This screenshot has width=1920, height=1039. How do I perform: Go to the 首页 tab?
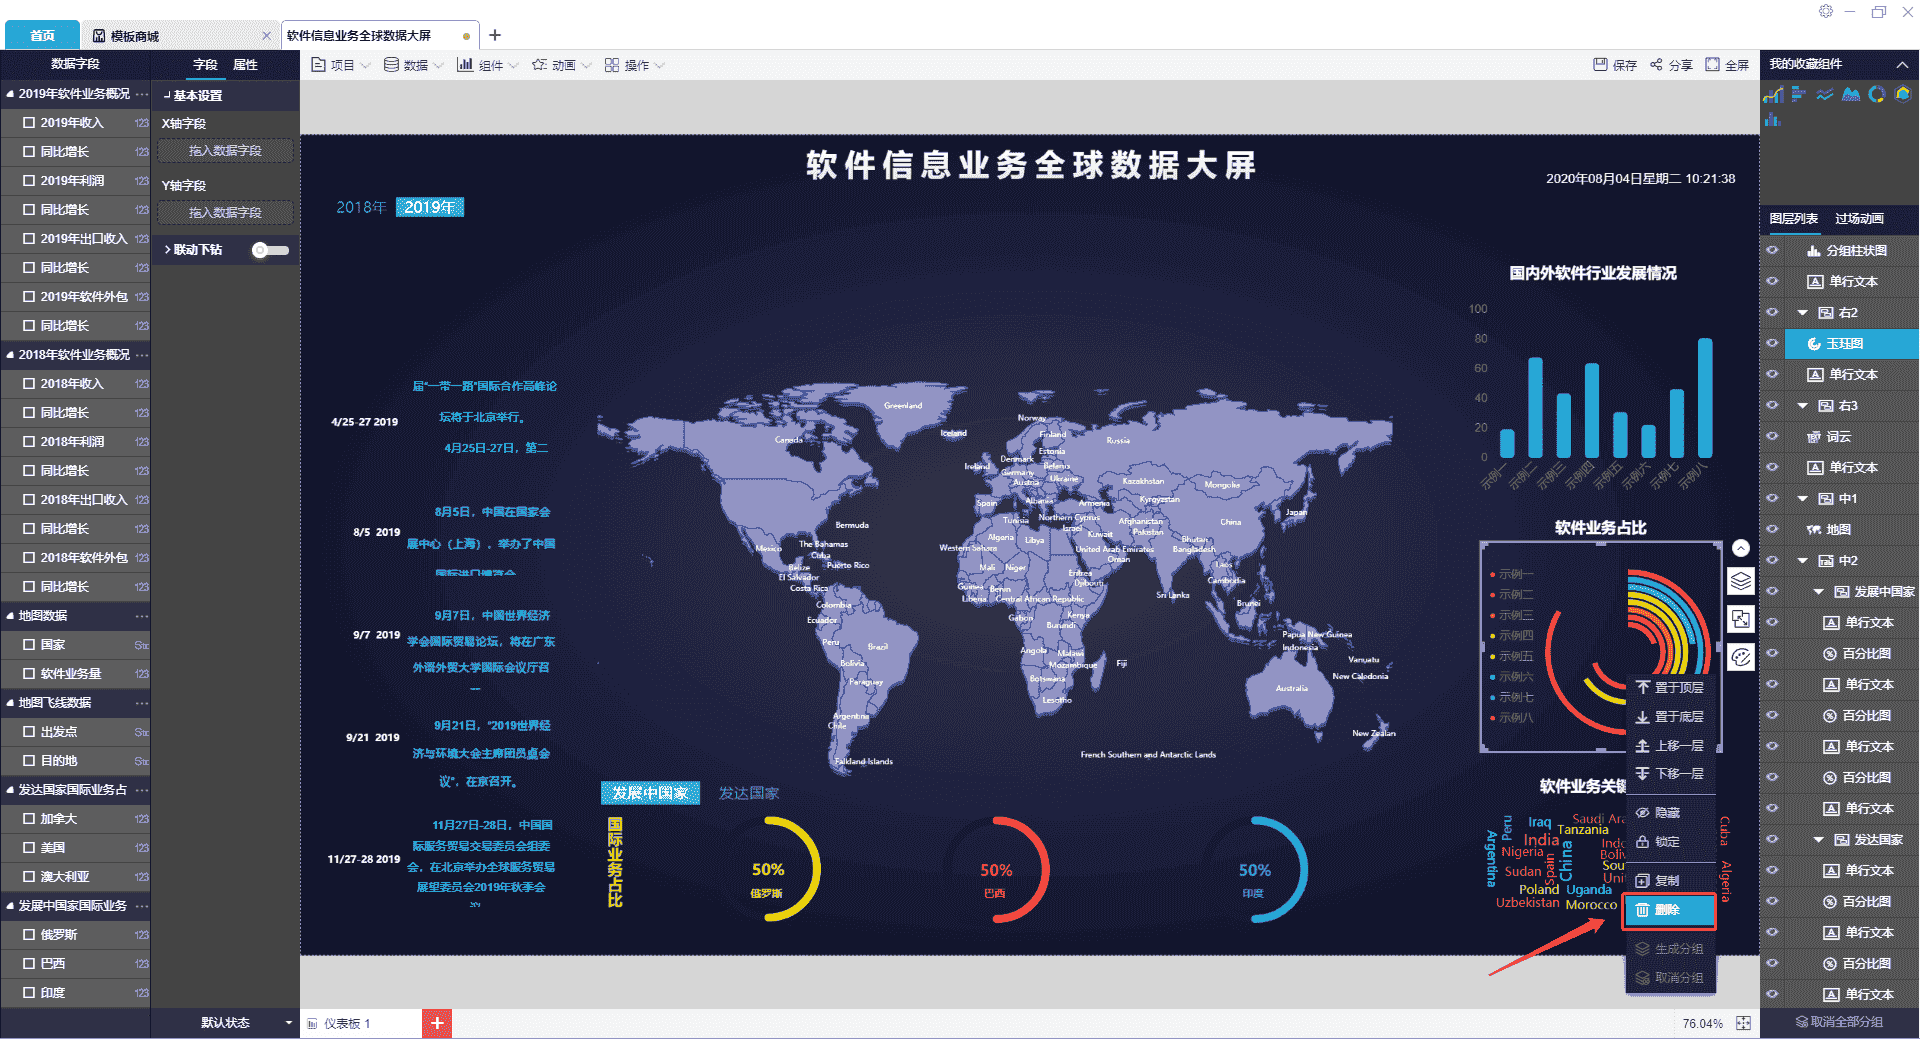(x=42, y=36)
